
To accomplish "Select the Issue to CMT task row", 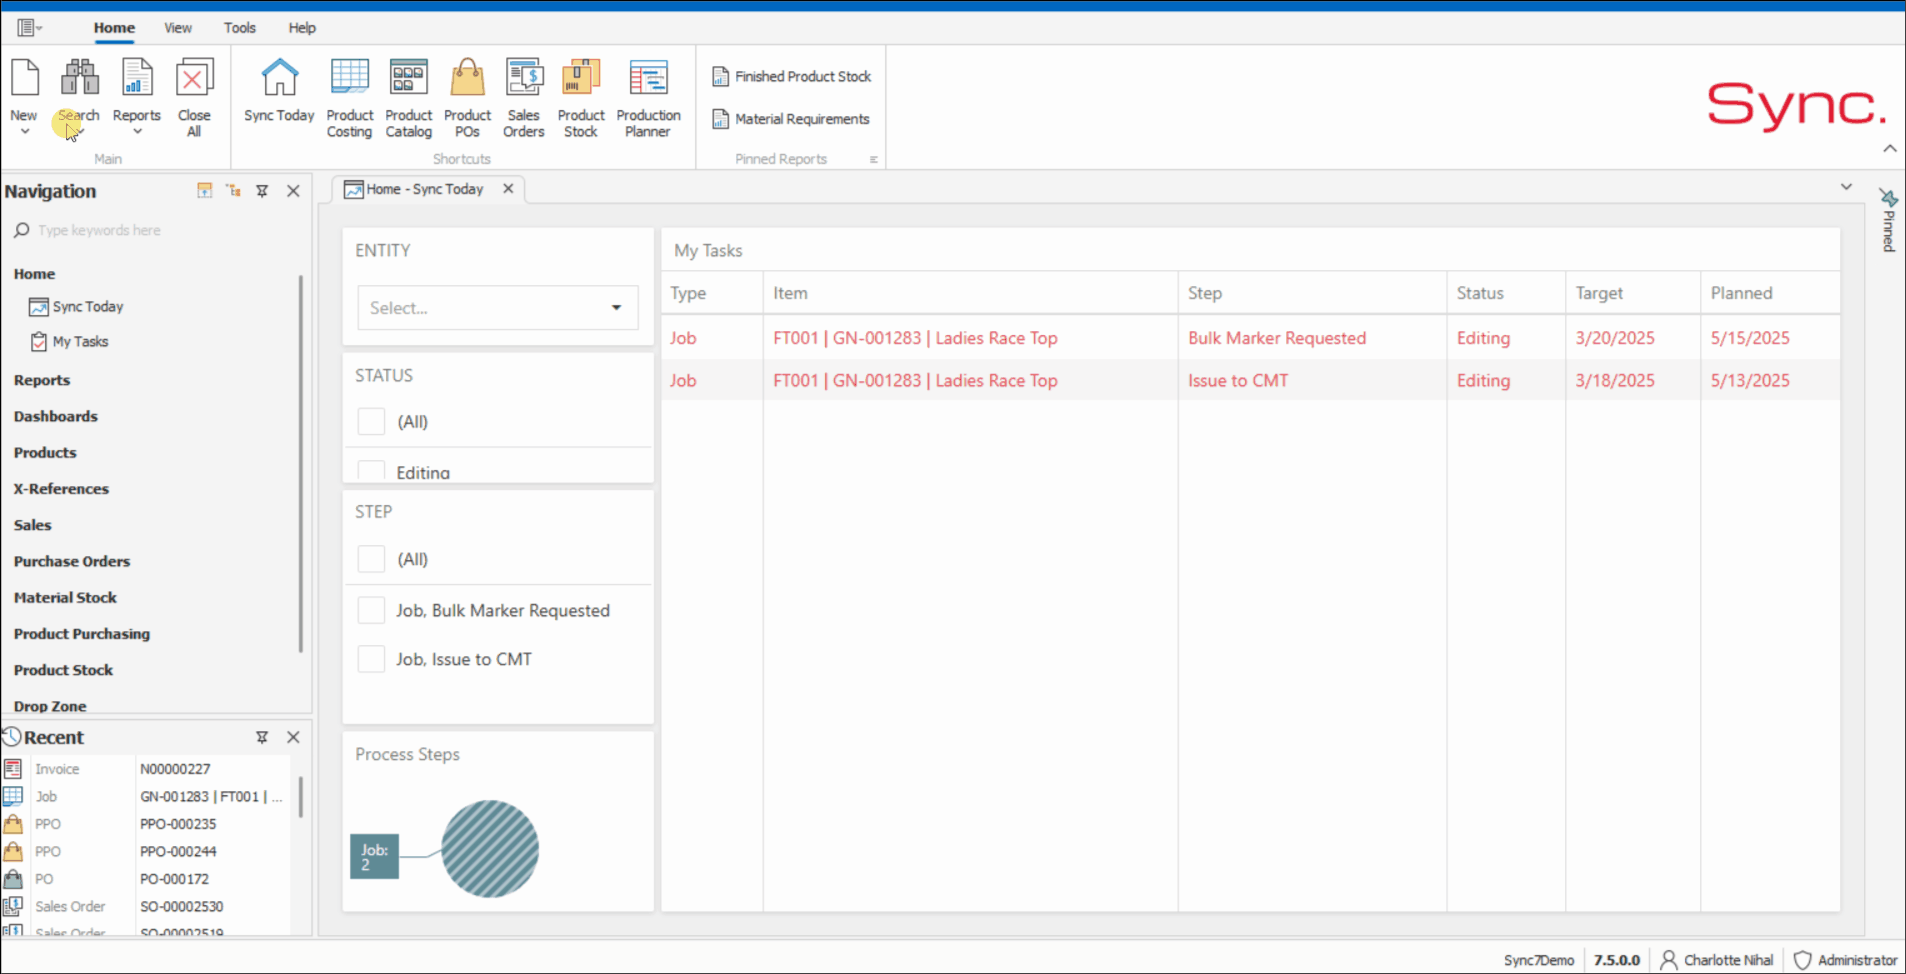I will pyautogui.click(x=1250, y=380).
